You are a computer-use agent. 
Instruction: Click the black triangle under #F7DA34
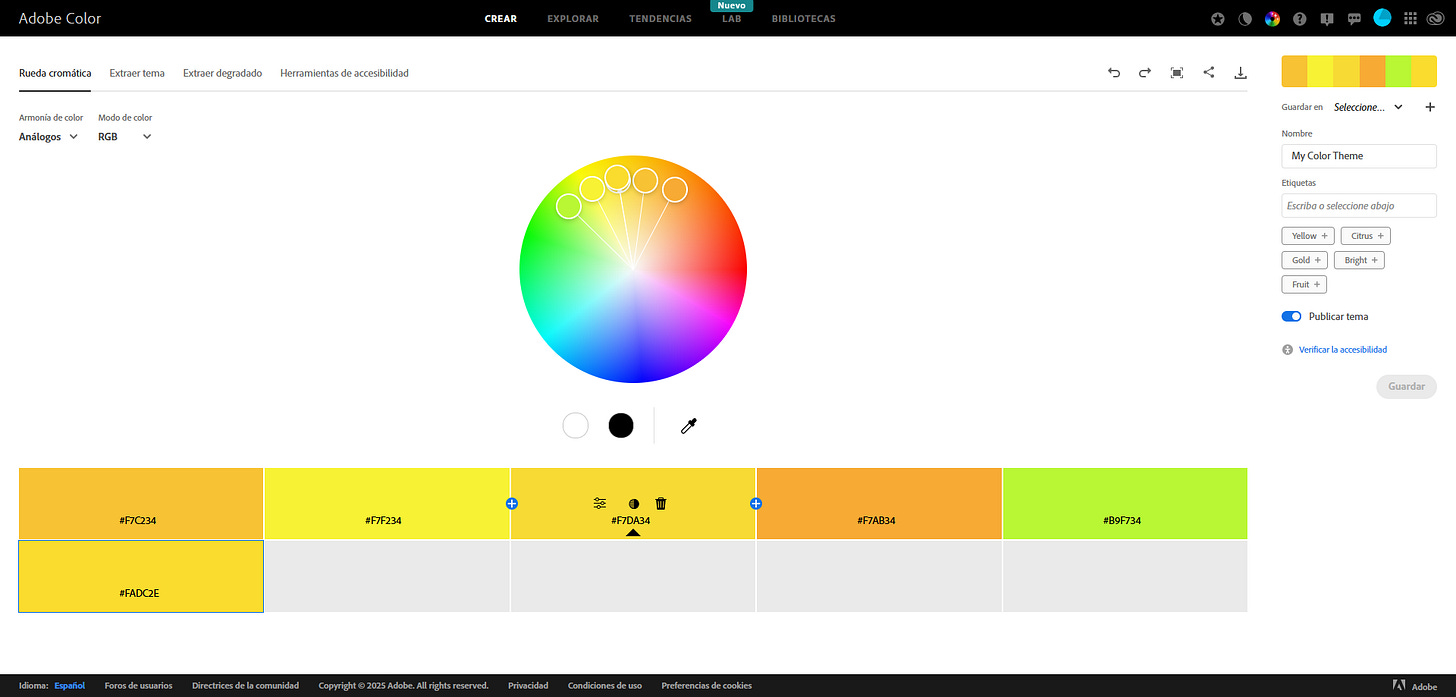tap(633, 533)
